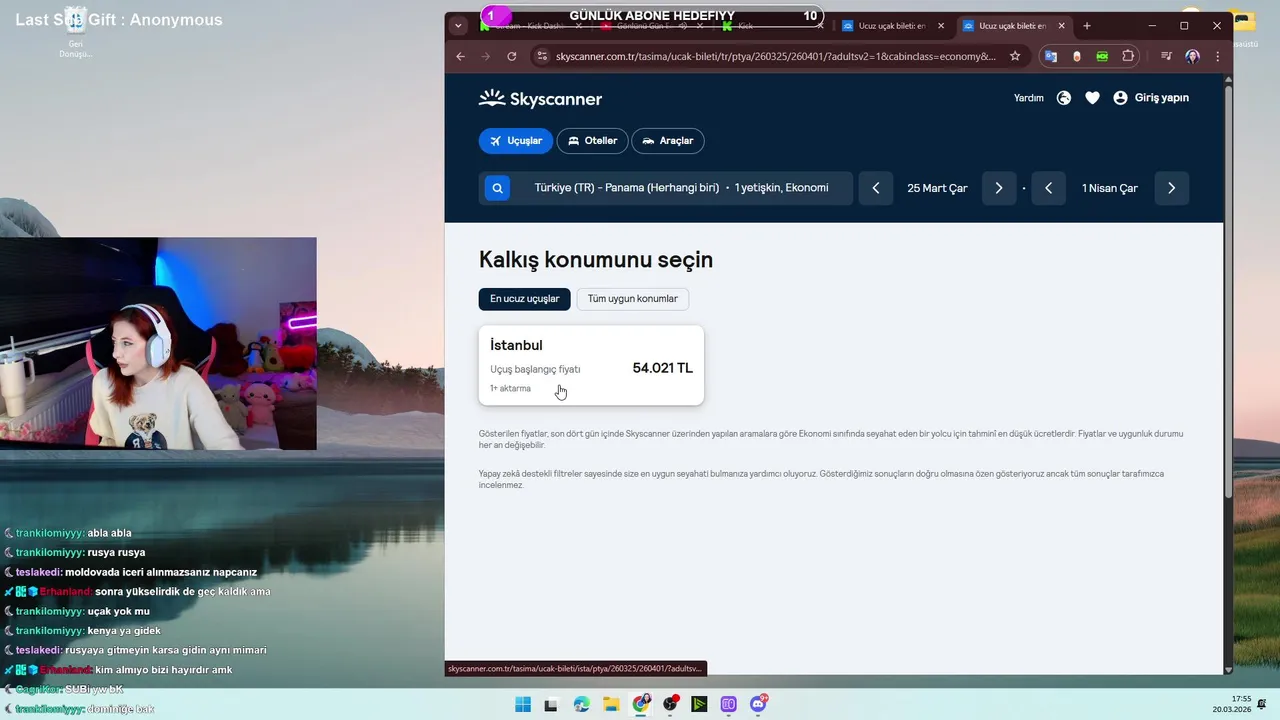The height and width of the screenshot is (720, 1280).
Task: Open the Geri Dönüşüm desktop icon
Action: pyautogui.click(x=75, y=32)
